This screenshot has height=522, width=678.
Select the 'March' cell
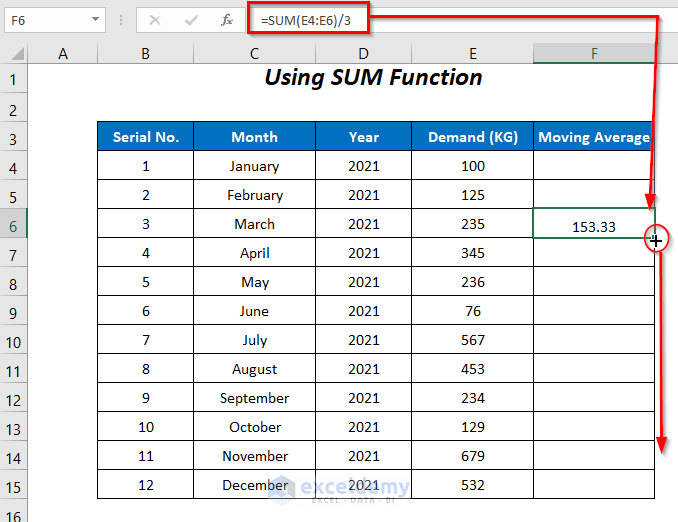tap(254, 224)
